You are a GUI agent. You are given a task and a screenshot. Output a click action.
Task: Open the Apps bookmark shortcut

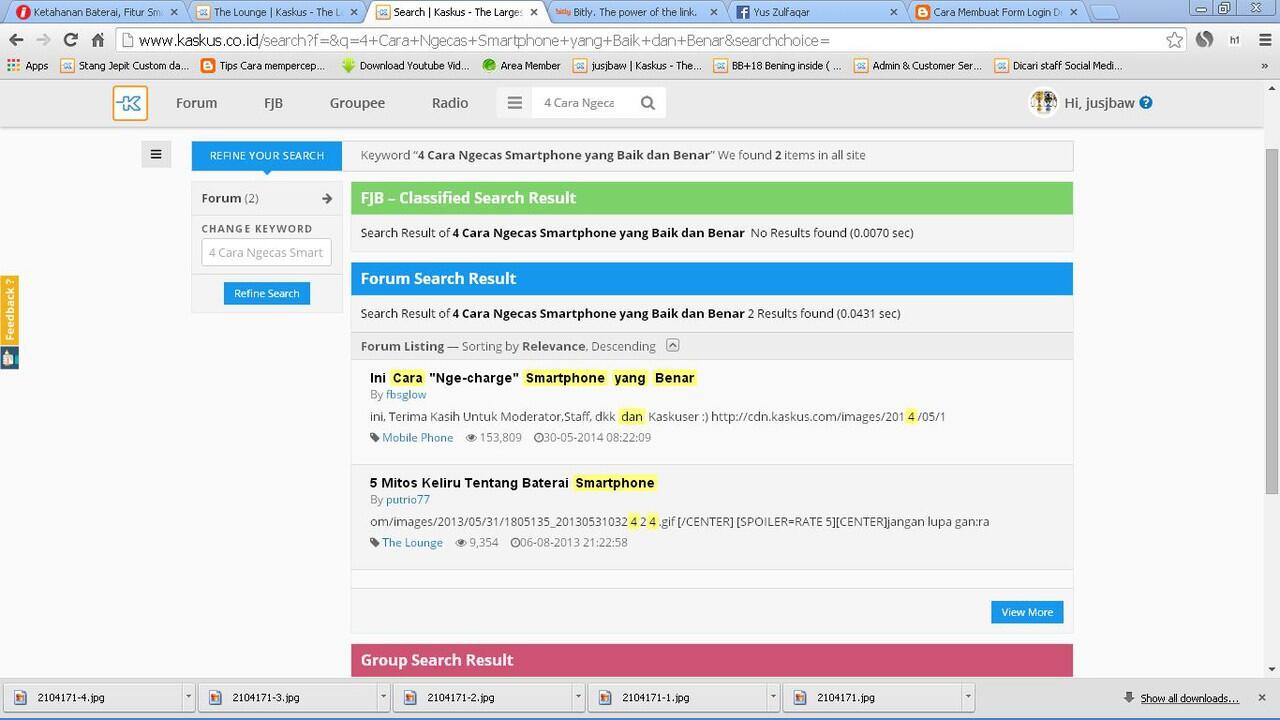[28, 66]
